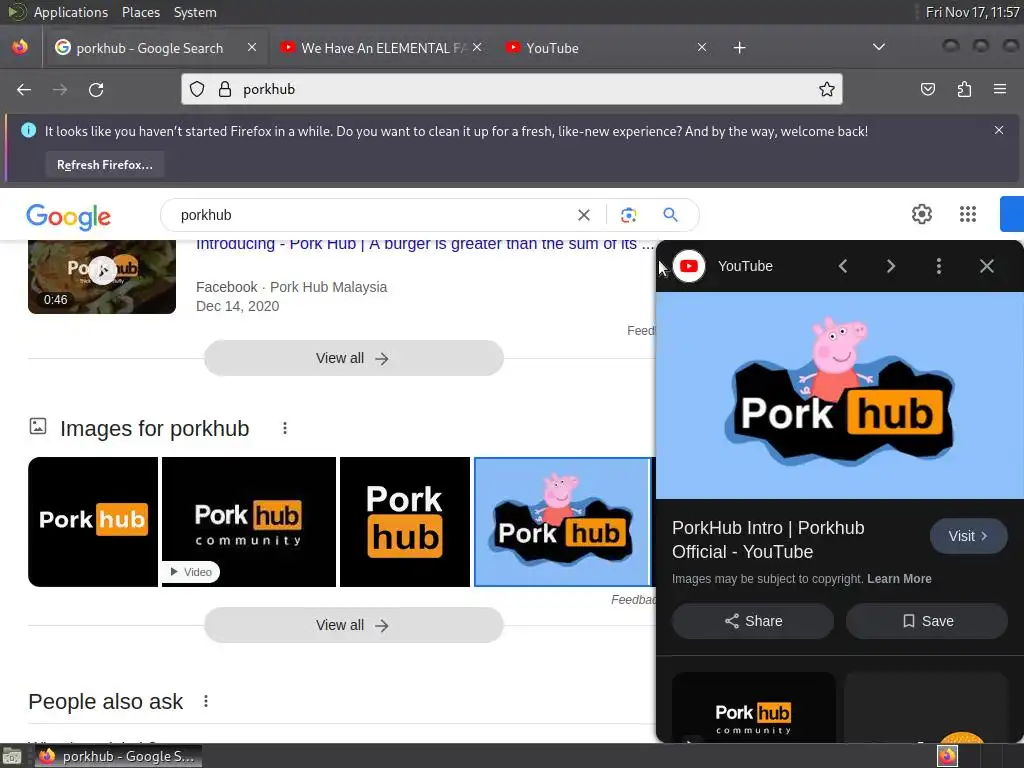Click the porkhub Firefox taskbar entry

[118, 756]
